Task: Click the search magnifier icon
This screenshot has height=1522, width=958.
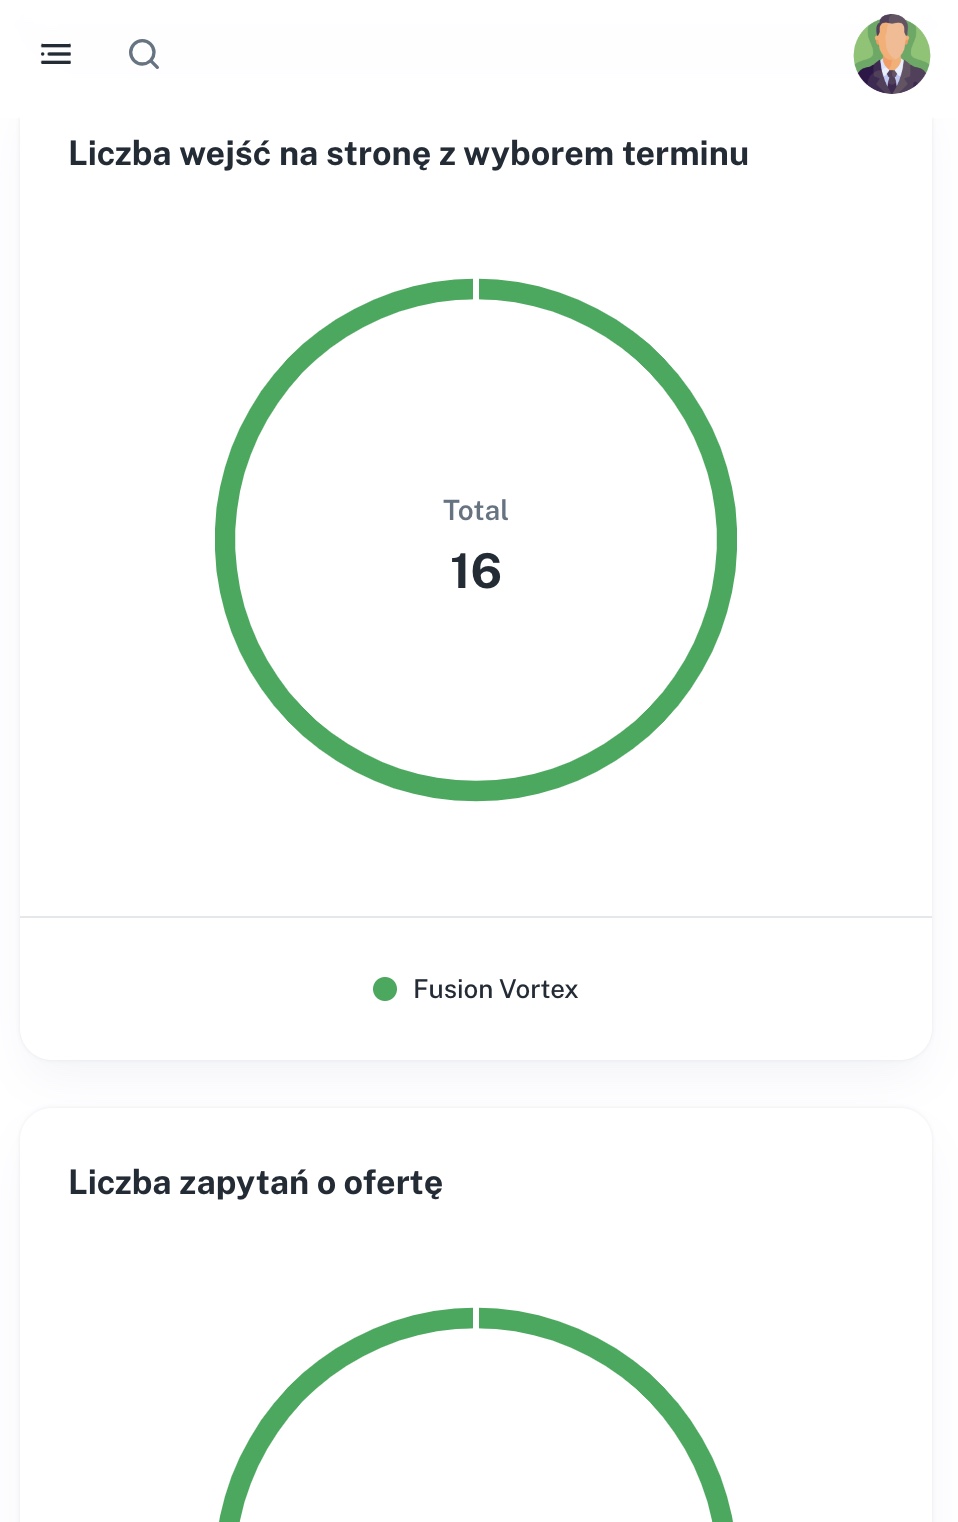Action: coord(144,54)
